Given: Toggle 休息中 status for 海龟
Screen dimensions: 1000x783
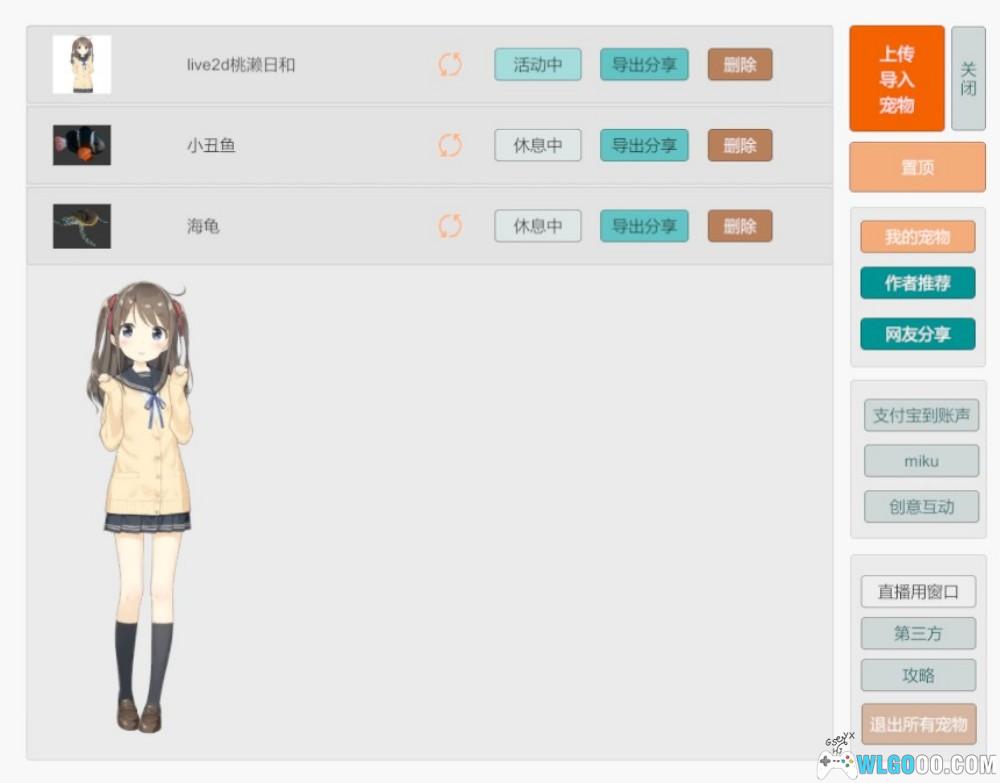Looking at the screenshot, I should (537, 226).
